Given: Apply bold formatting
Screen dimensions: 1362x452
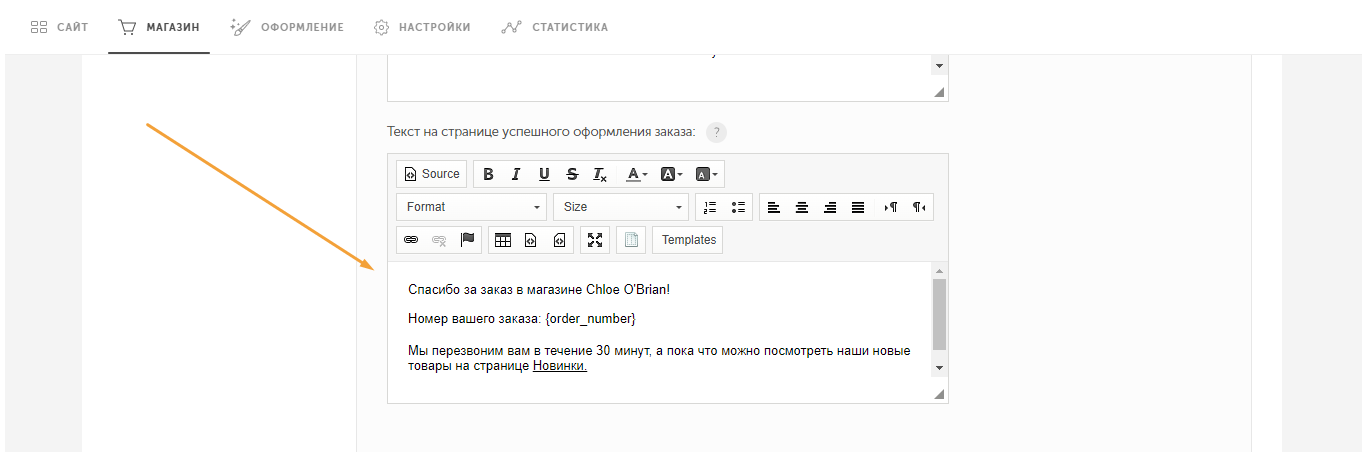Looking at the screenshot, I should tap(488, 174).
